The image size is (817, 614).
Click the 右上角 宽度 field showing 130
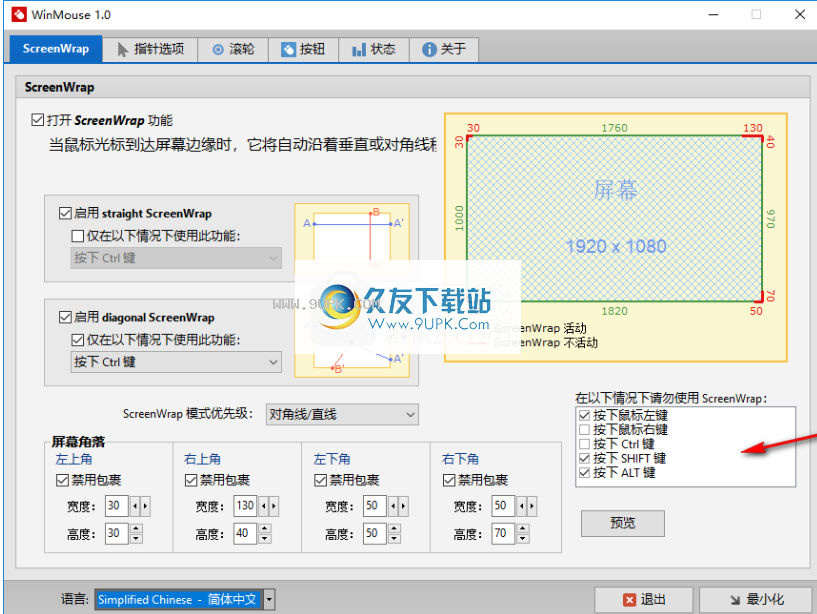245,506
